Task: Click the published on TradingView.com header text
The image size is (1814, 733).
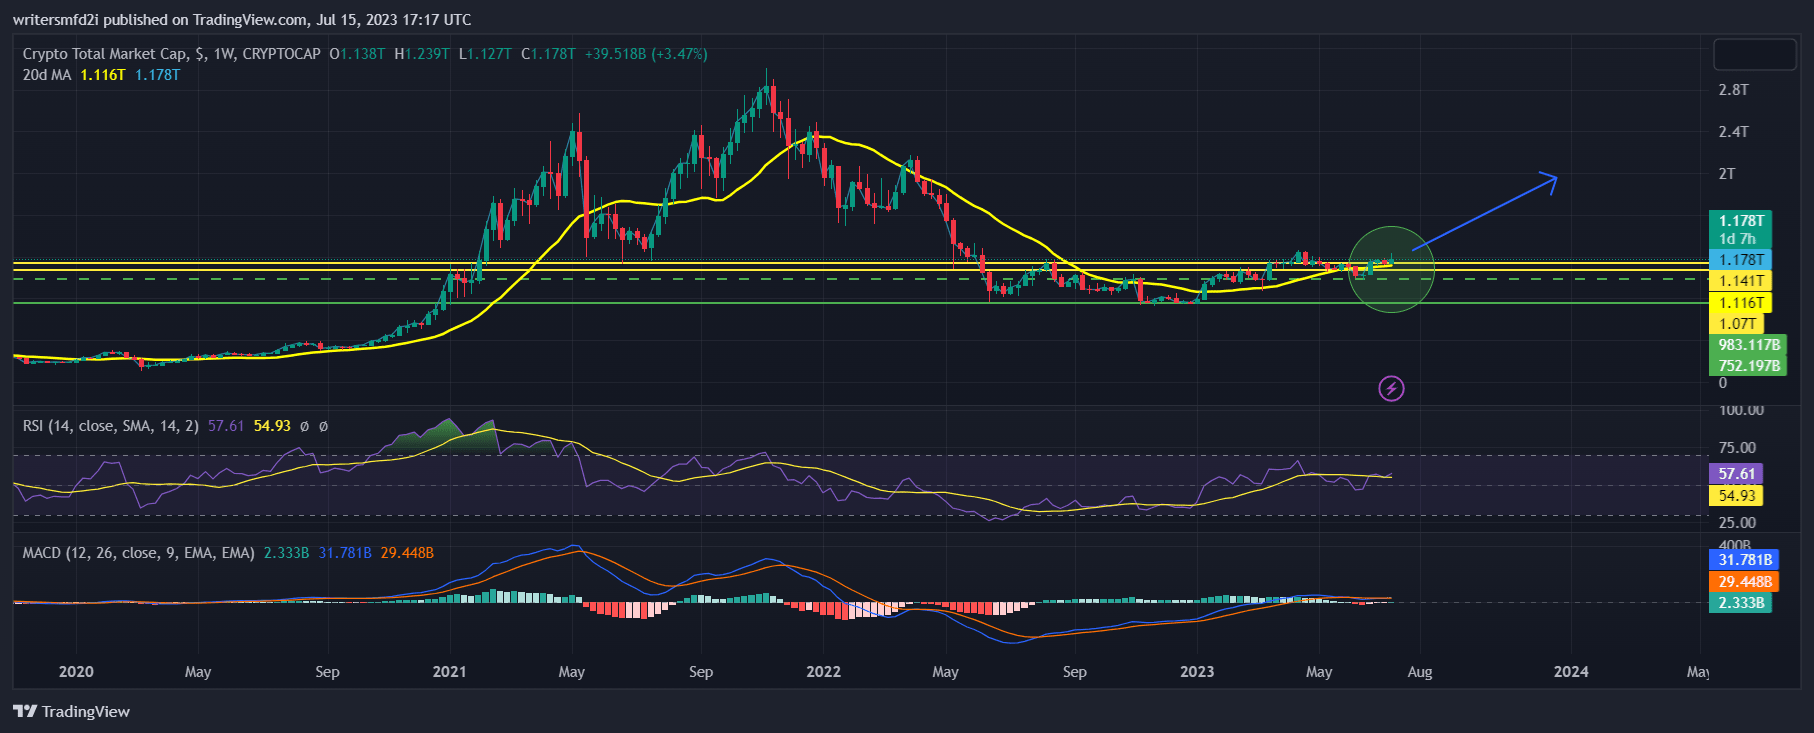Action: point(242,19)
